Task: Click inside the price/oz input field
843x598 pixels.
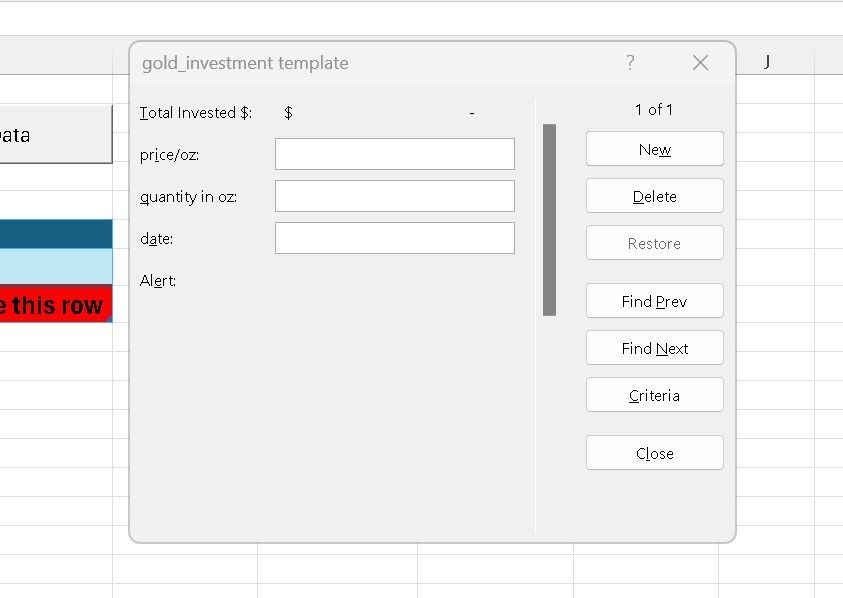Action: (394, 153)
